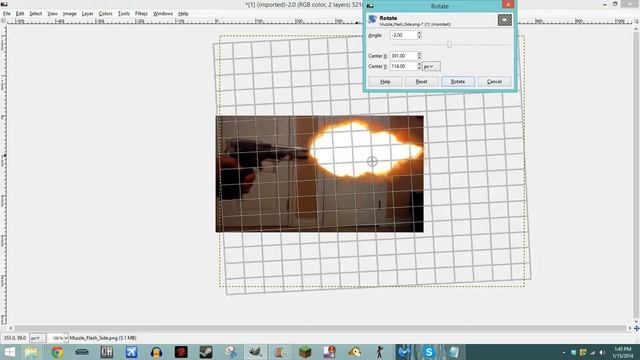
Task: Click the Rotate tool icon in dialog header
Action: [x=372, y=19]
